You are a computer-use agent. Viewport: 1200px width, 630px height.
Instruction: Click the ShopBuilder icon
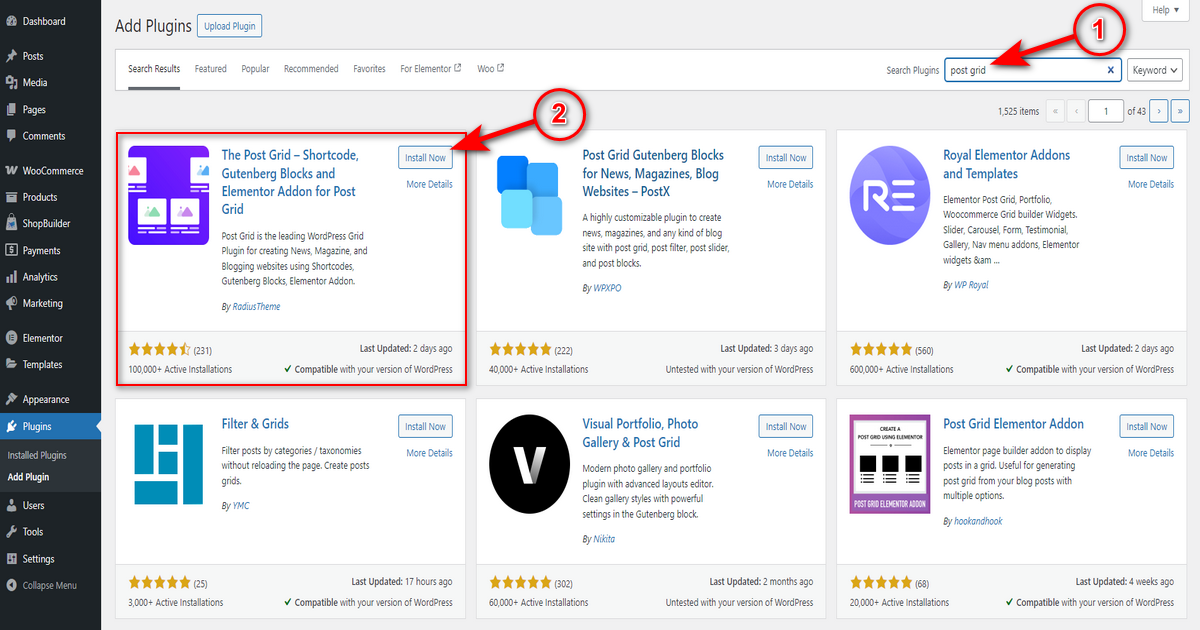(11, 224)
